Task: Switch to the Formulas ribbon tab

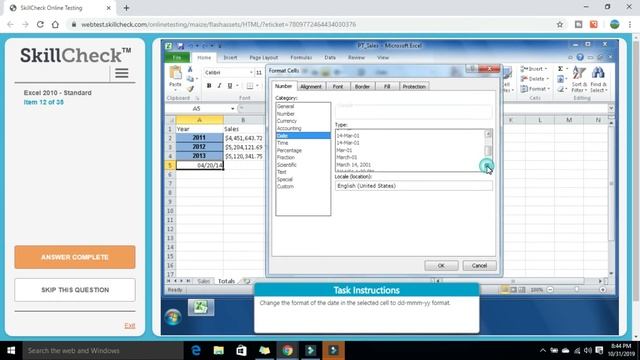Action: coord(301,58)
